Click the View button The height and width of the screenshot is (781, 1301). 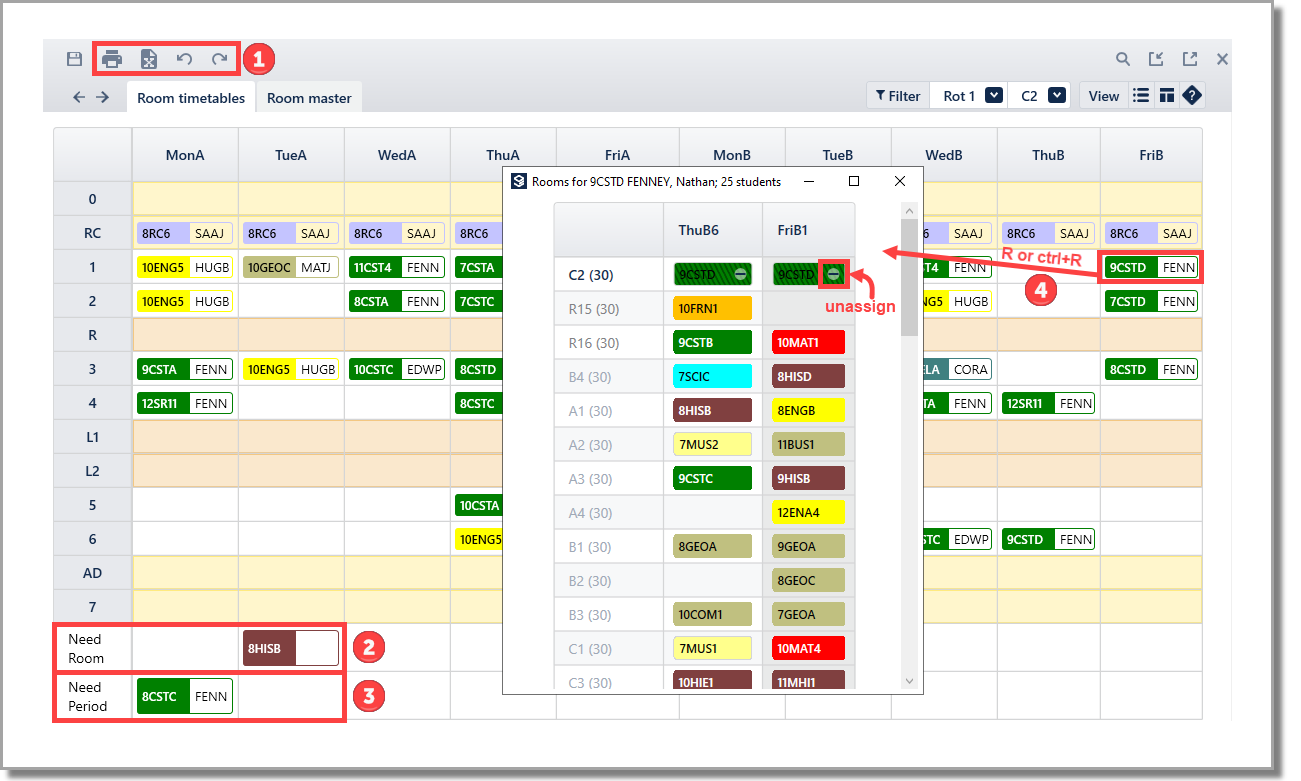tap(1104, 96)
